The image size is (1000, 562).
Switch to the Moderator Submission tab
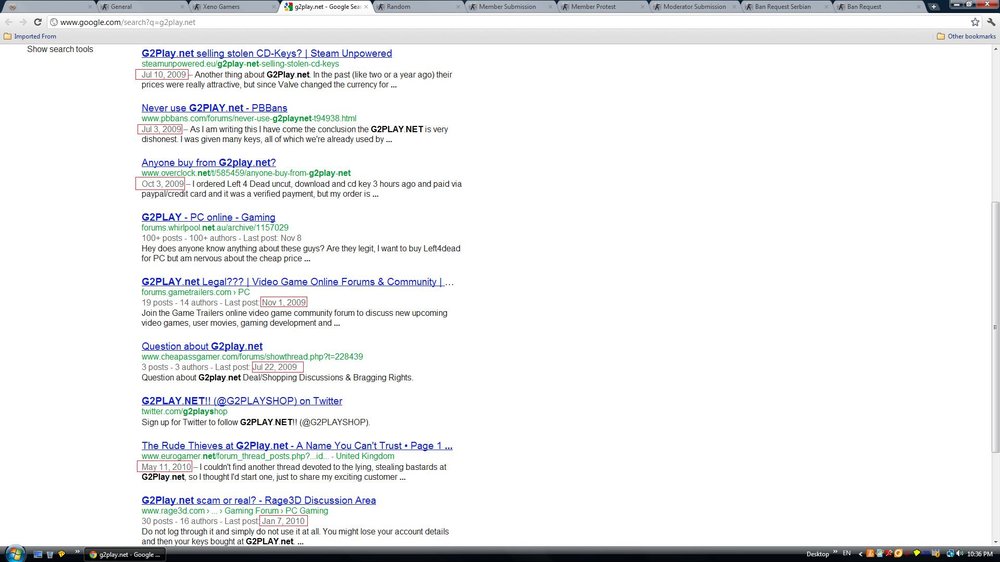[693, 6]
